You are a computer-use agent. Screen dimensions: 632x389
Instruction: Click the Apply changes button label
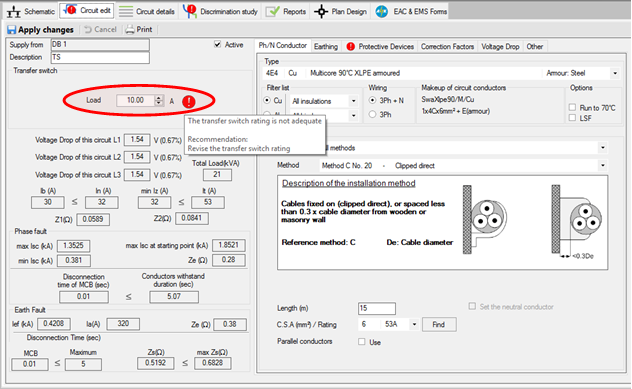point(46,30)
